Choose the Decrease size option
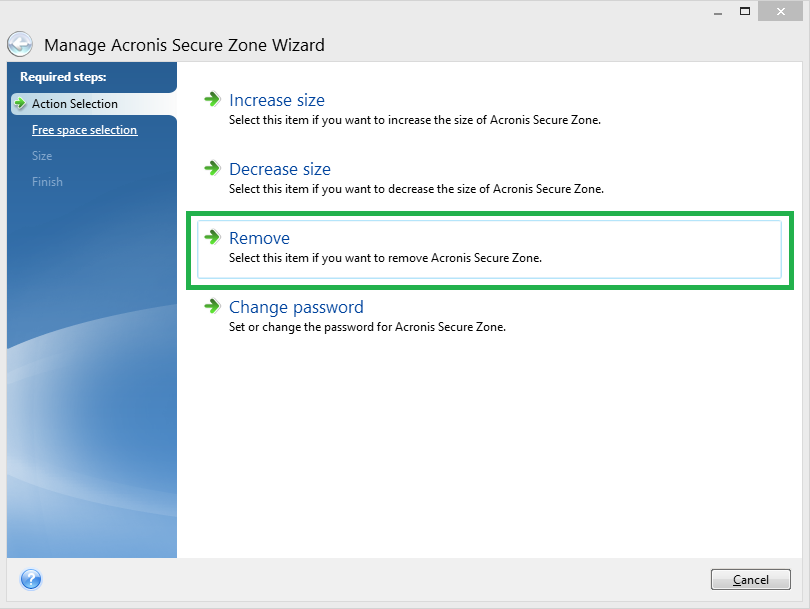This screenshot has width=810, height=609. pyautogui.click(x=280, y=169)
